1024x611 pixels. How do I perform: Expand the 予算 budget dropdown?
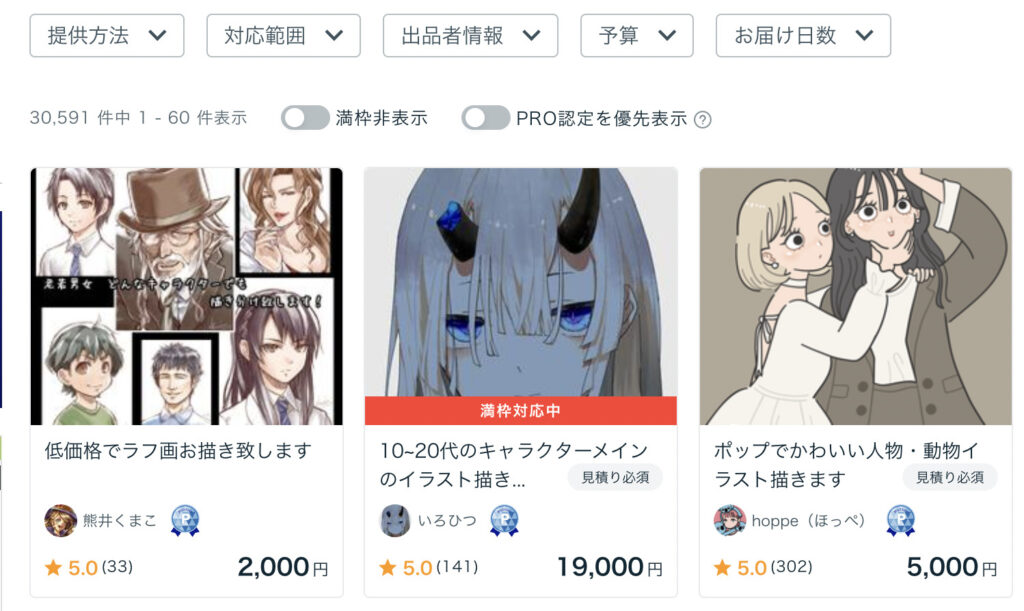[637, 35]
